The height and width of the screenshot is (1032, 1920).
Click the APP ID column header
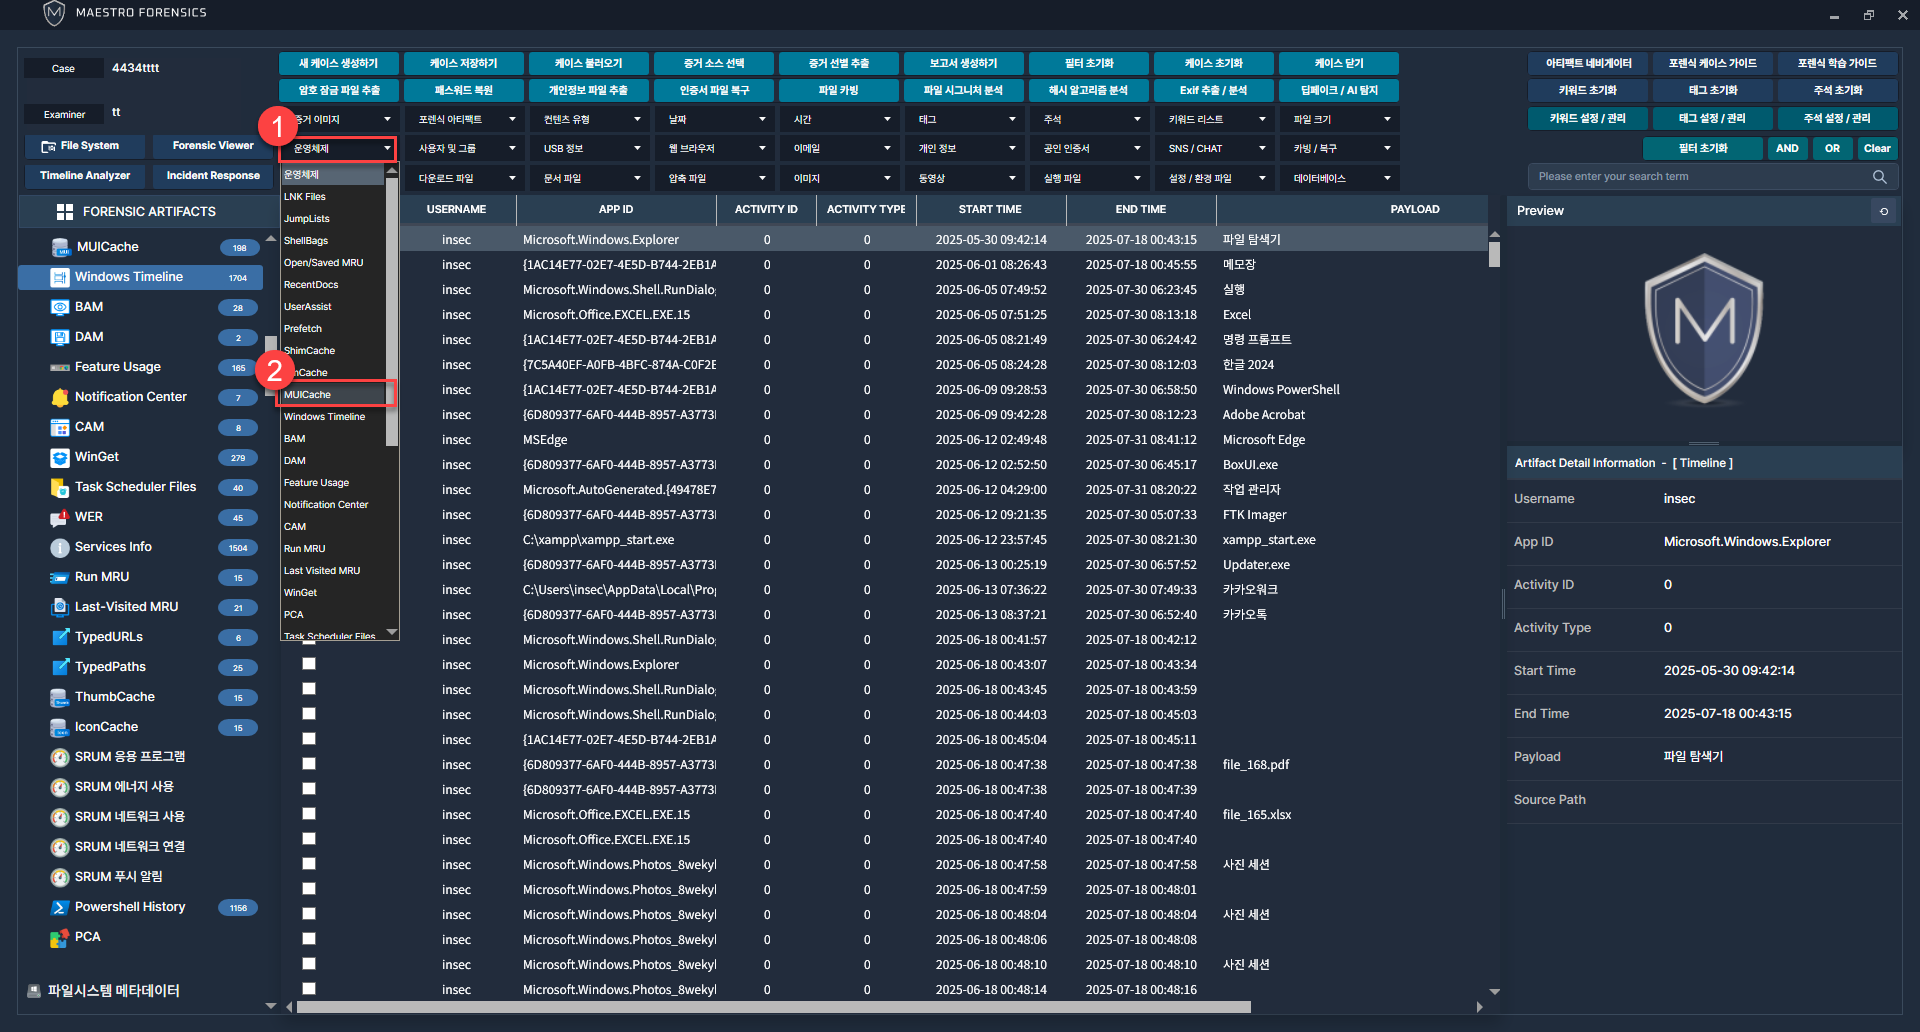(616, 210)
